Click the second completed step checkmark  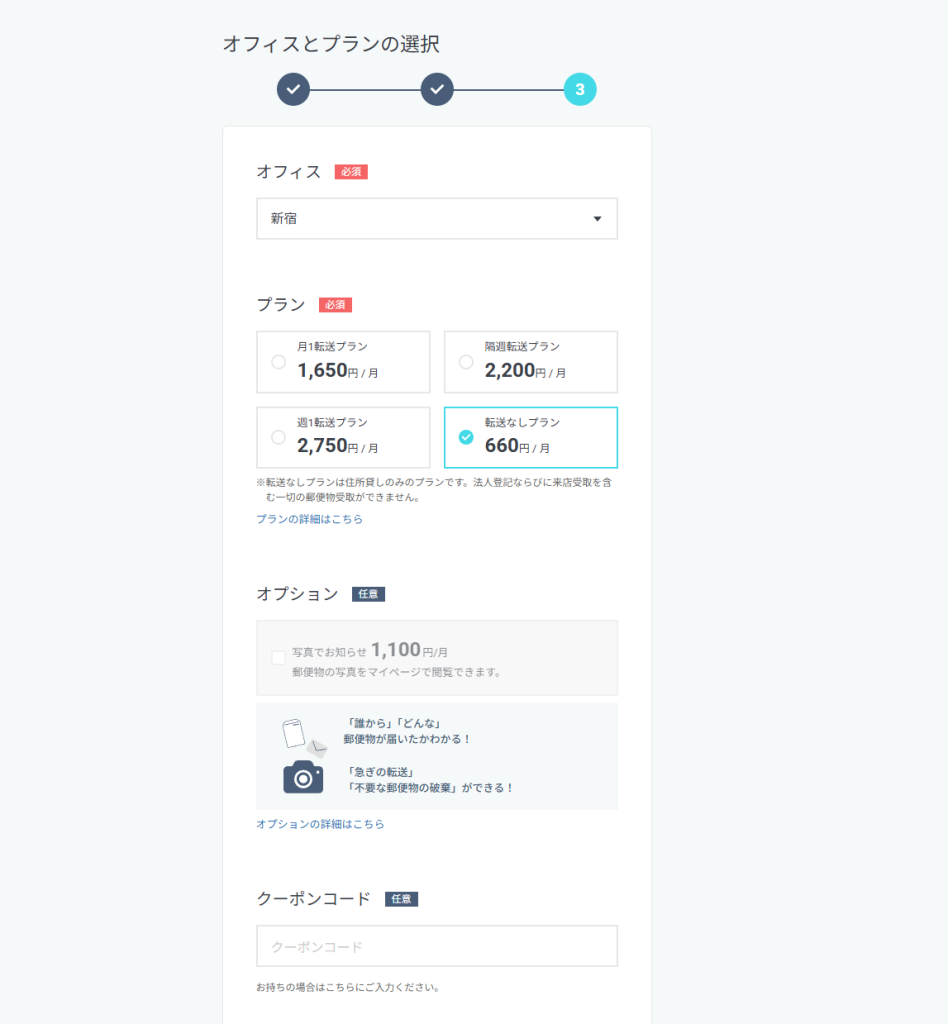437,90
